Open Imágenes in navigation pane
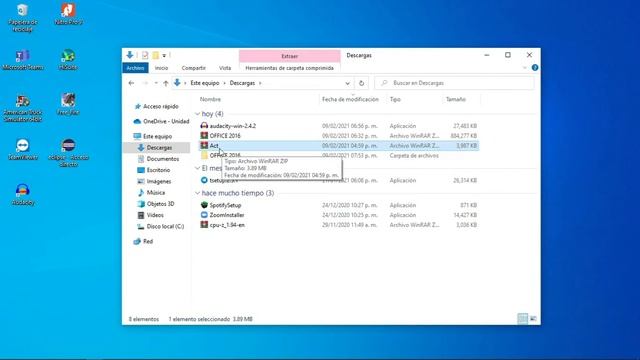This screenshot has height=360, width=640. pyautogui.click(x=154, y=181)
